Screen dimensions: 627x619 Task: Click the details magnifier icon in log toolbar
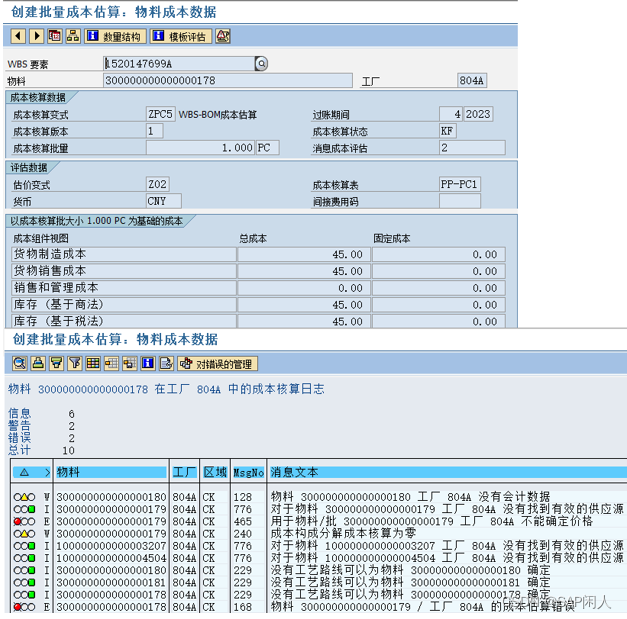[20, 363]
